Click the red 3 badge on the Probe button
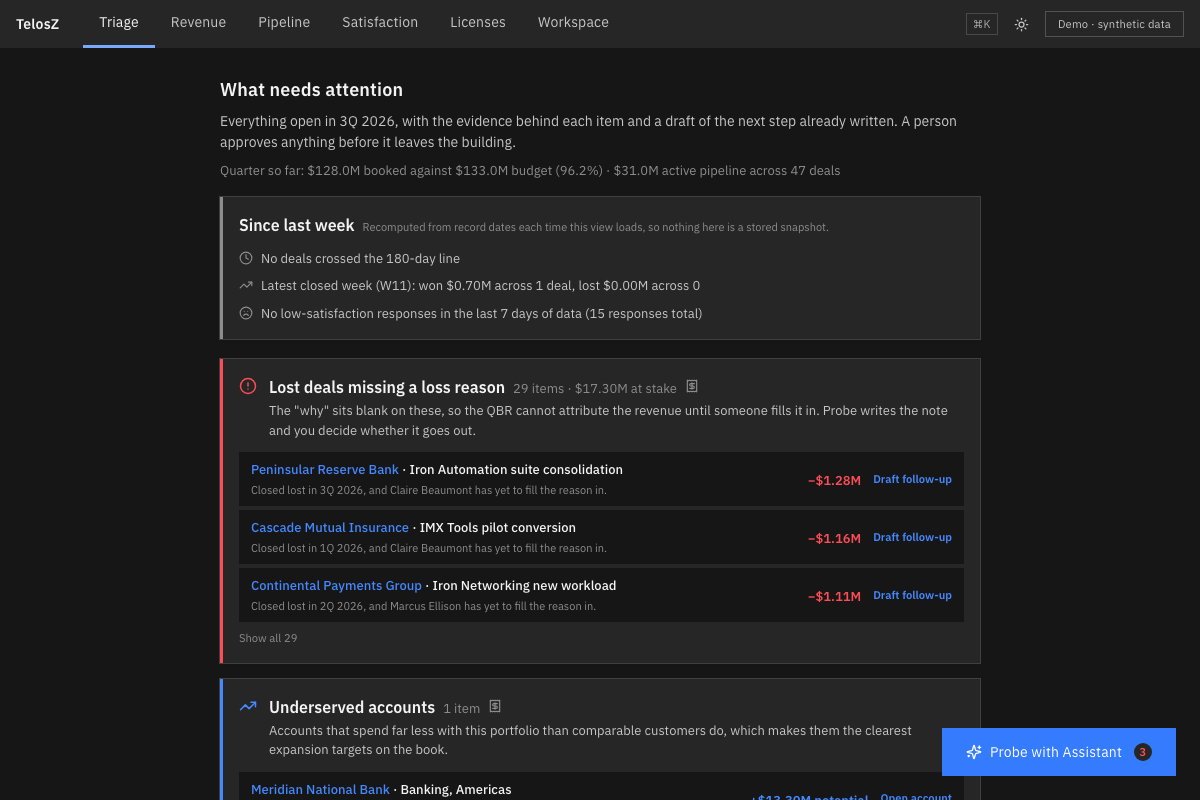 [1143, 752]
